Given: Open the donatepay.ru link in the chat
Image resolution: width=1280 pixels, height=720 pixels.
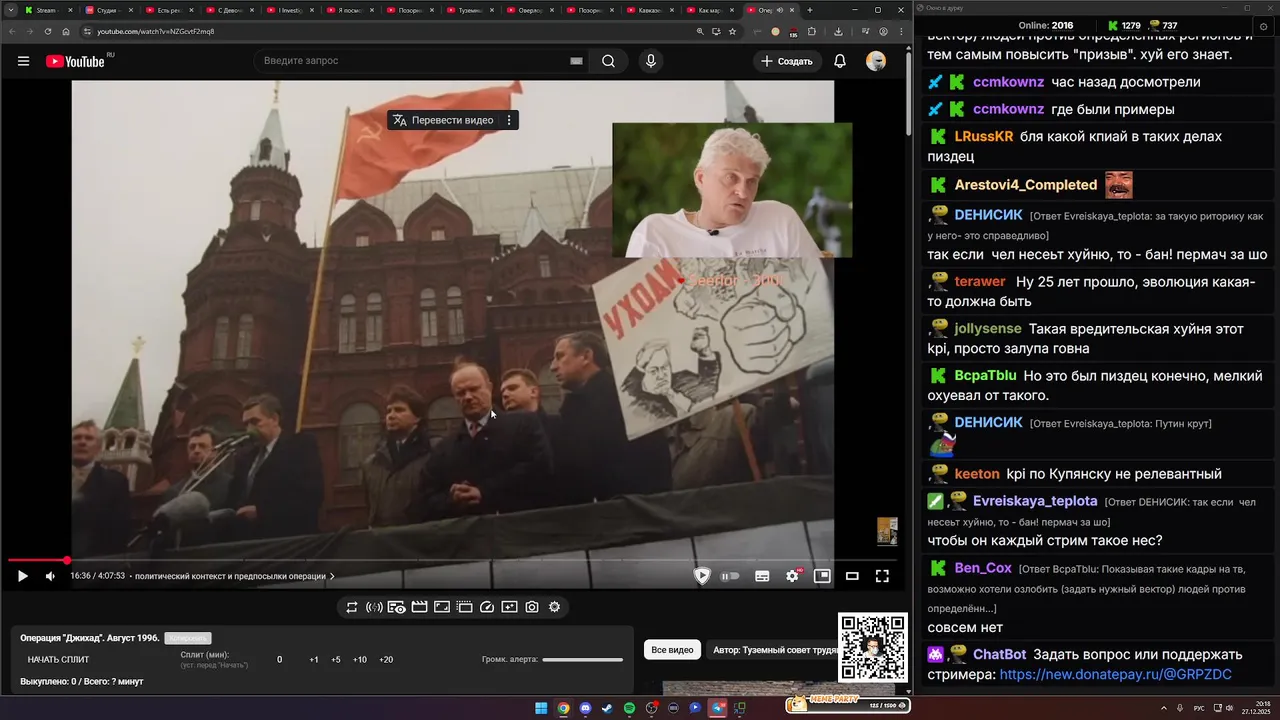Looking at the screenshot, I should click(1115, 675).
